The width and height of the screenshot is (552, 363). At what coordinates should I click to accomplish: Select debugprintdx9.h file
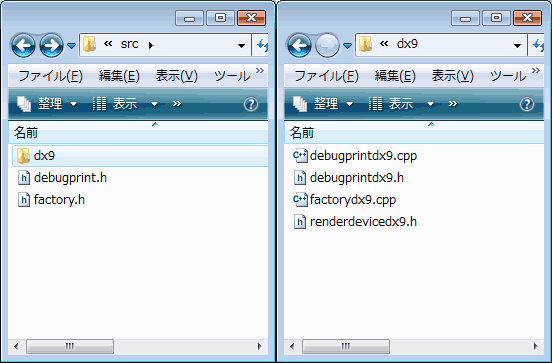348,178
